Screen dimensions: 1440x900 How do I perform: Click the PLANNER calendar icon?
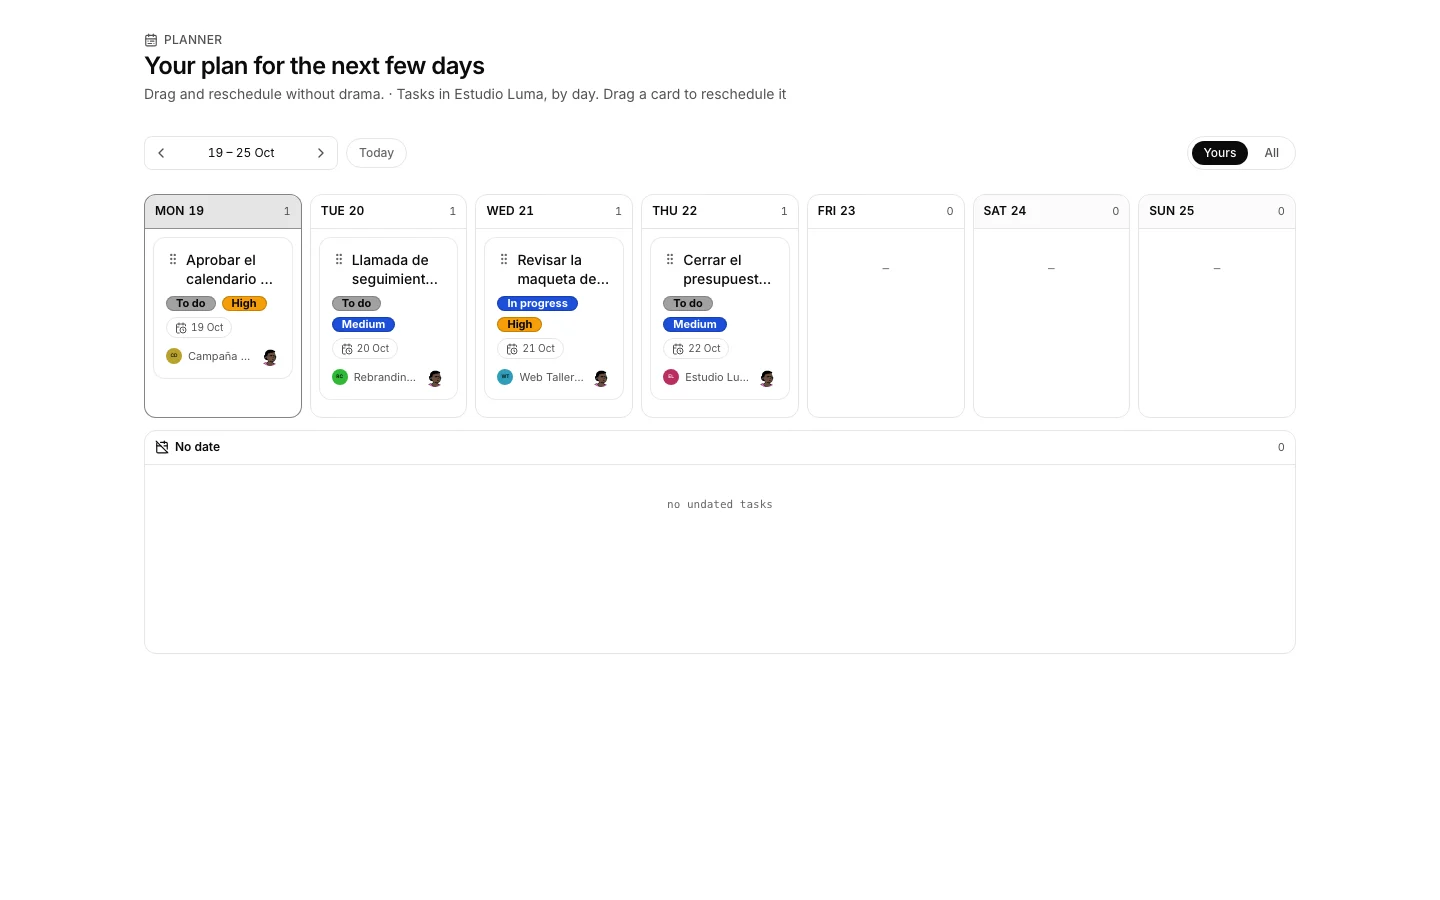pyautogui.click(x=151, y=40)
